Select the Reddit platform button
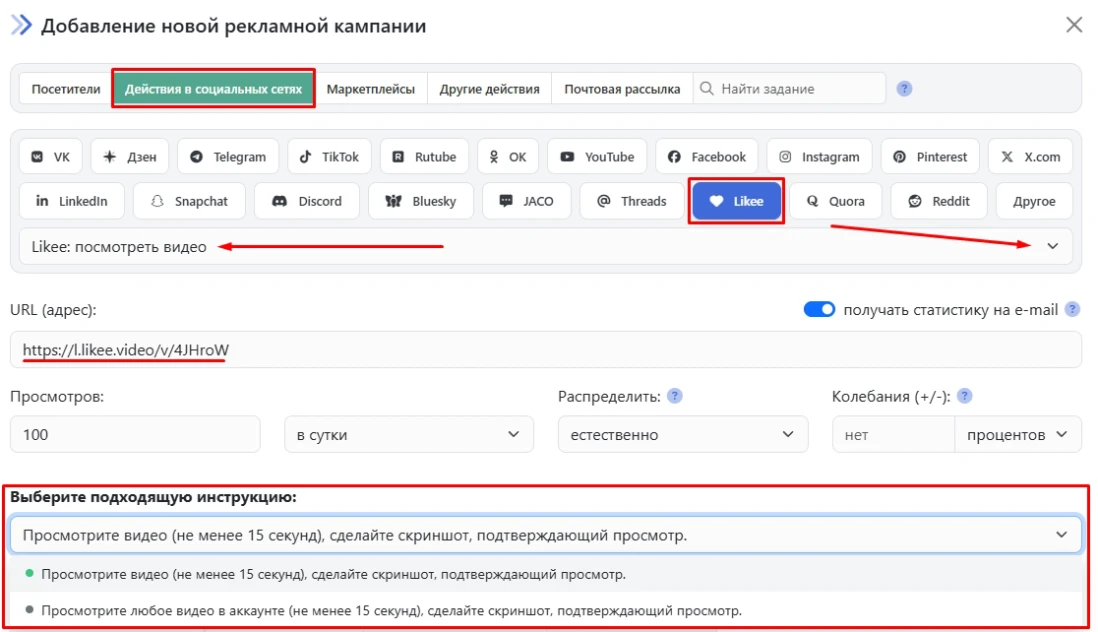The height and width of the screenshot is (632, 1098). point(939,201)
